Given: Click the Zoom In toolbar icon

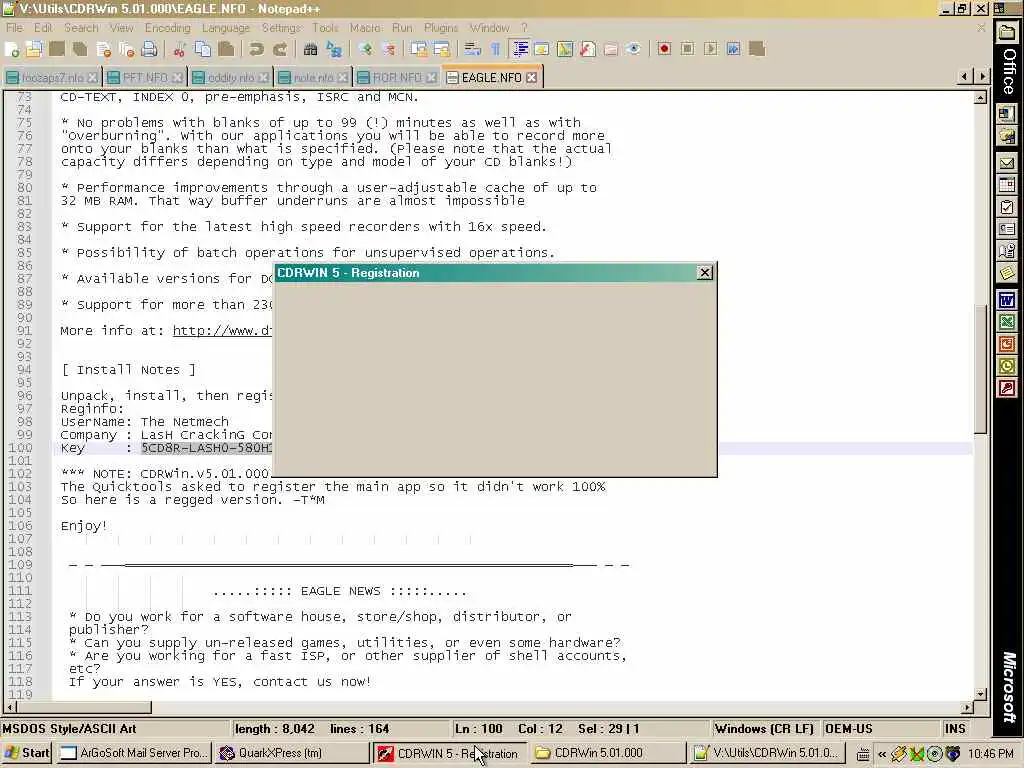Looking at the screenshot, I should point(364,50).
